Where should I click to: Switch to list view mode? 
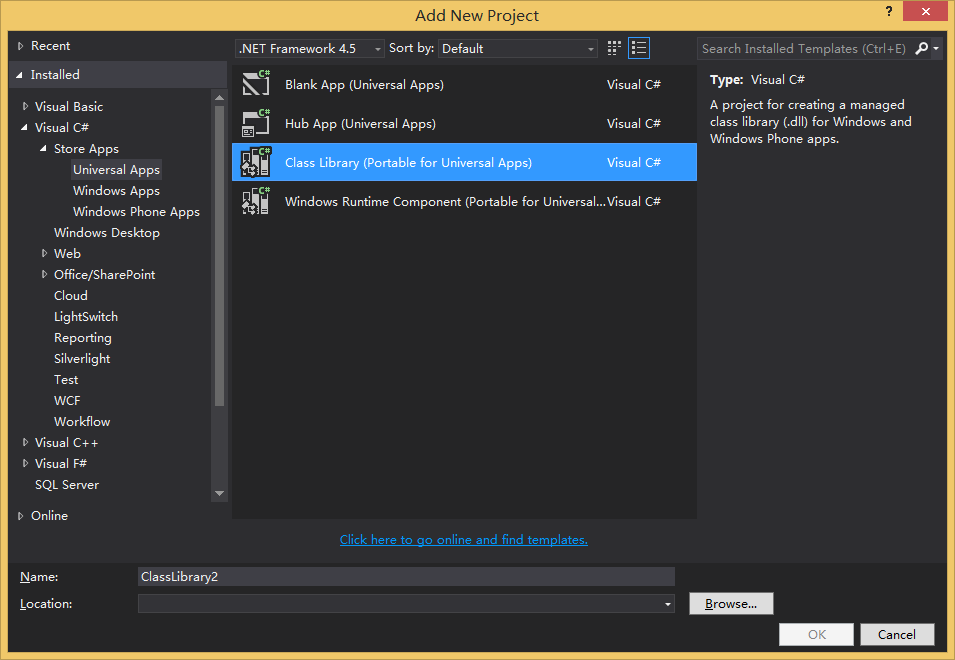(x=639, y=48)
